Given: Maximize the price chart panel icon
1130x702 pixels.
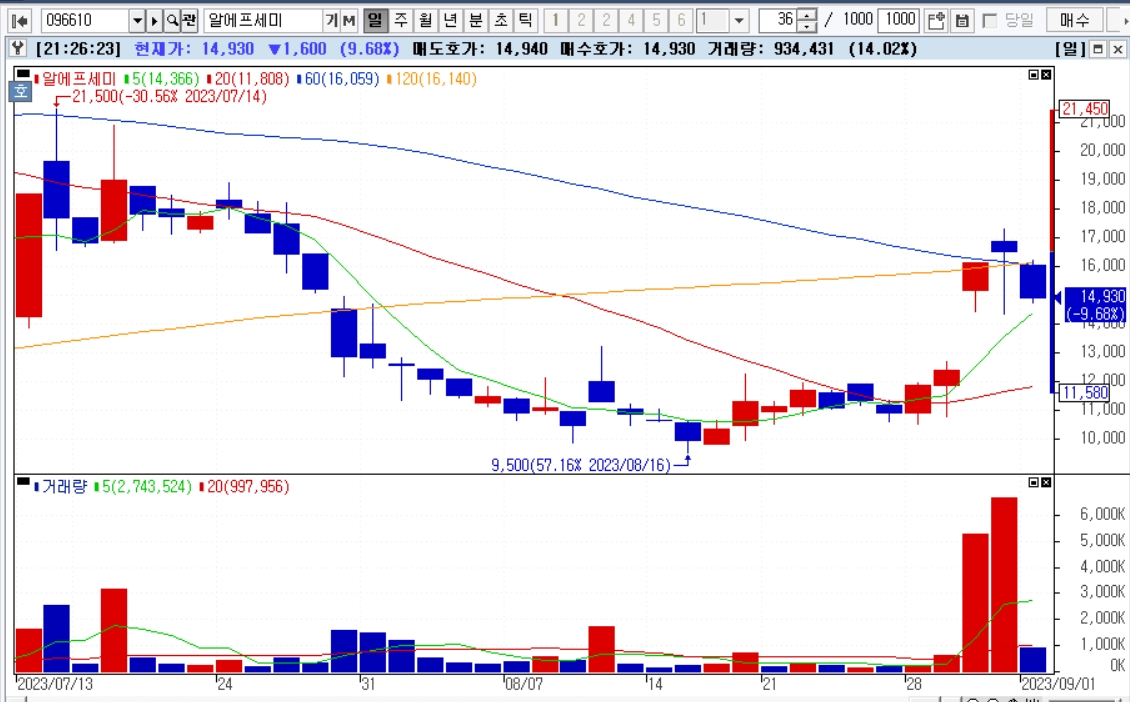Looking at the screenshot, I should 1034,75.
